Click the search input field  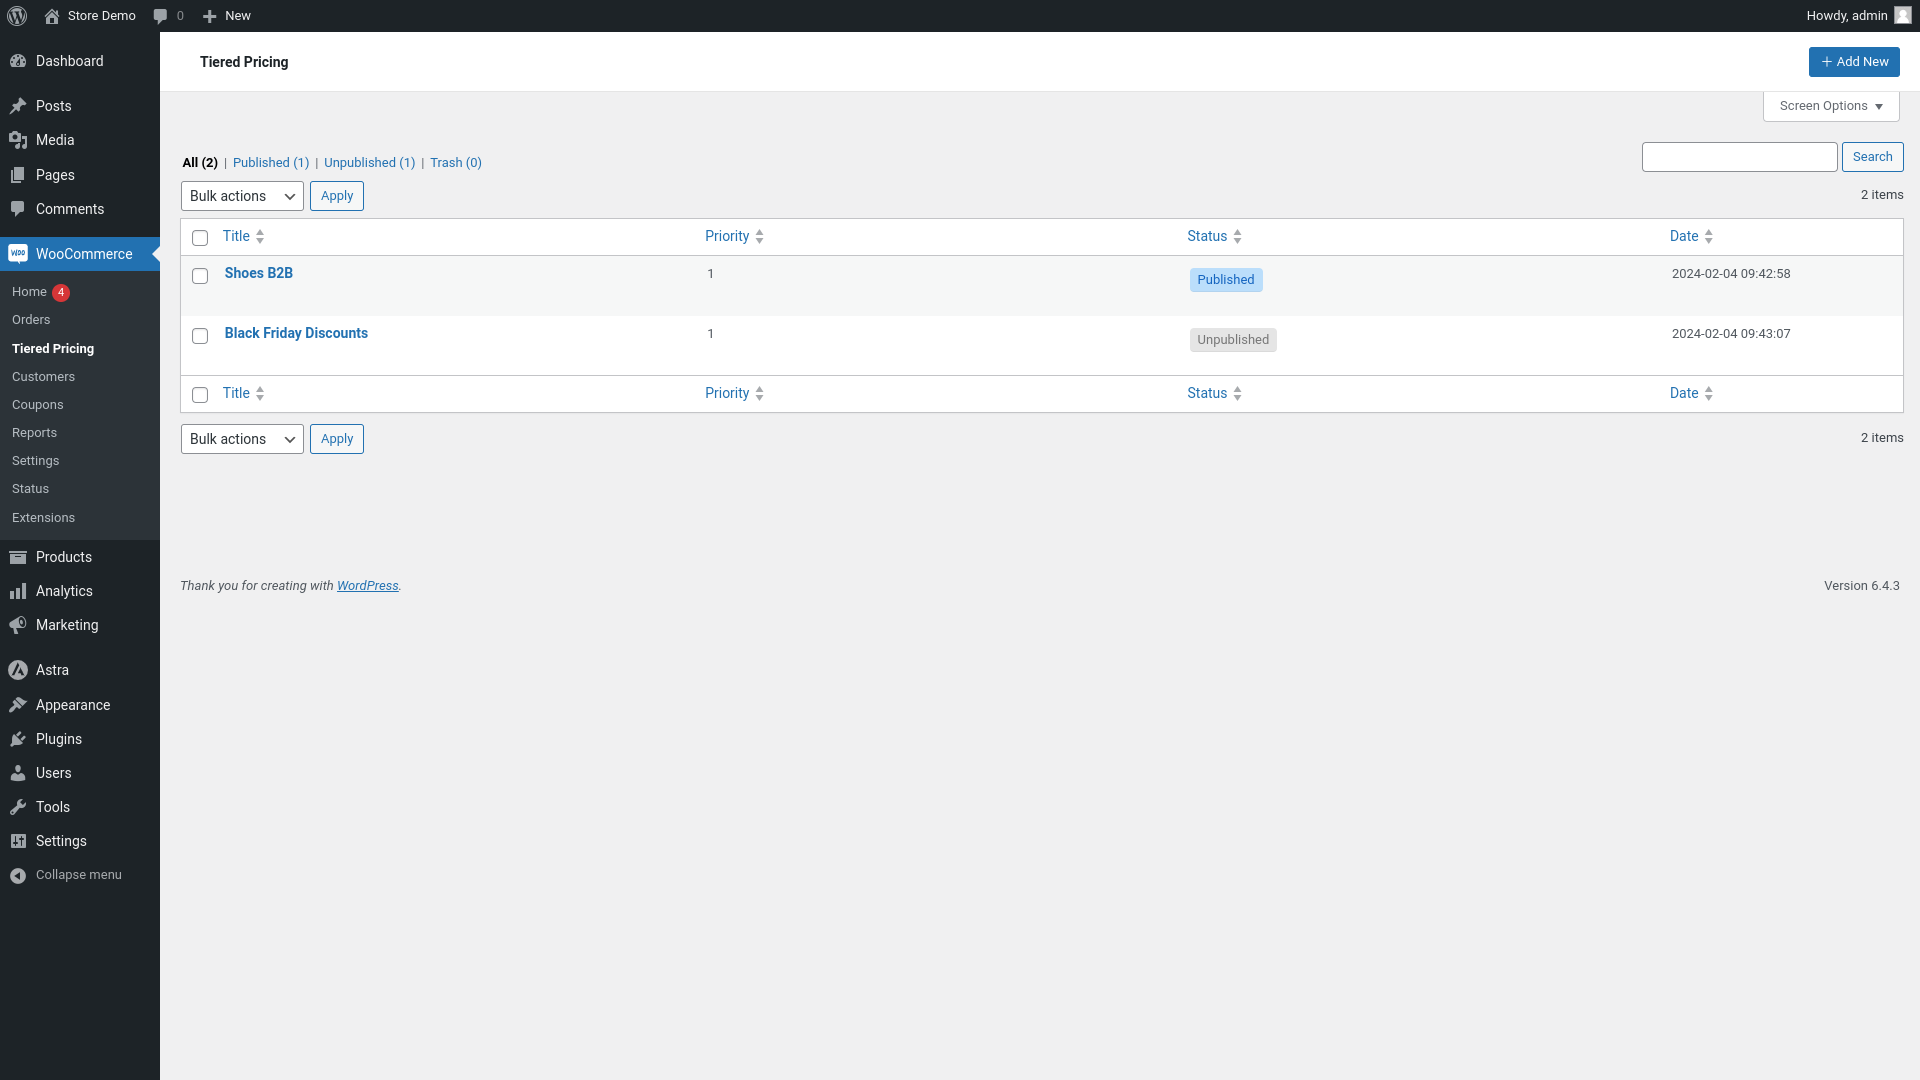pyautogui.click(x=1738, y=157)
